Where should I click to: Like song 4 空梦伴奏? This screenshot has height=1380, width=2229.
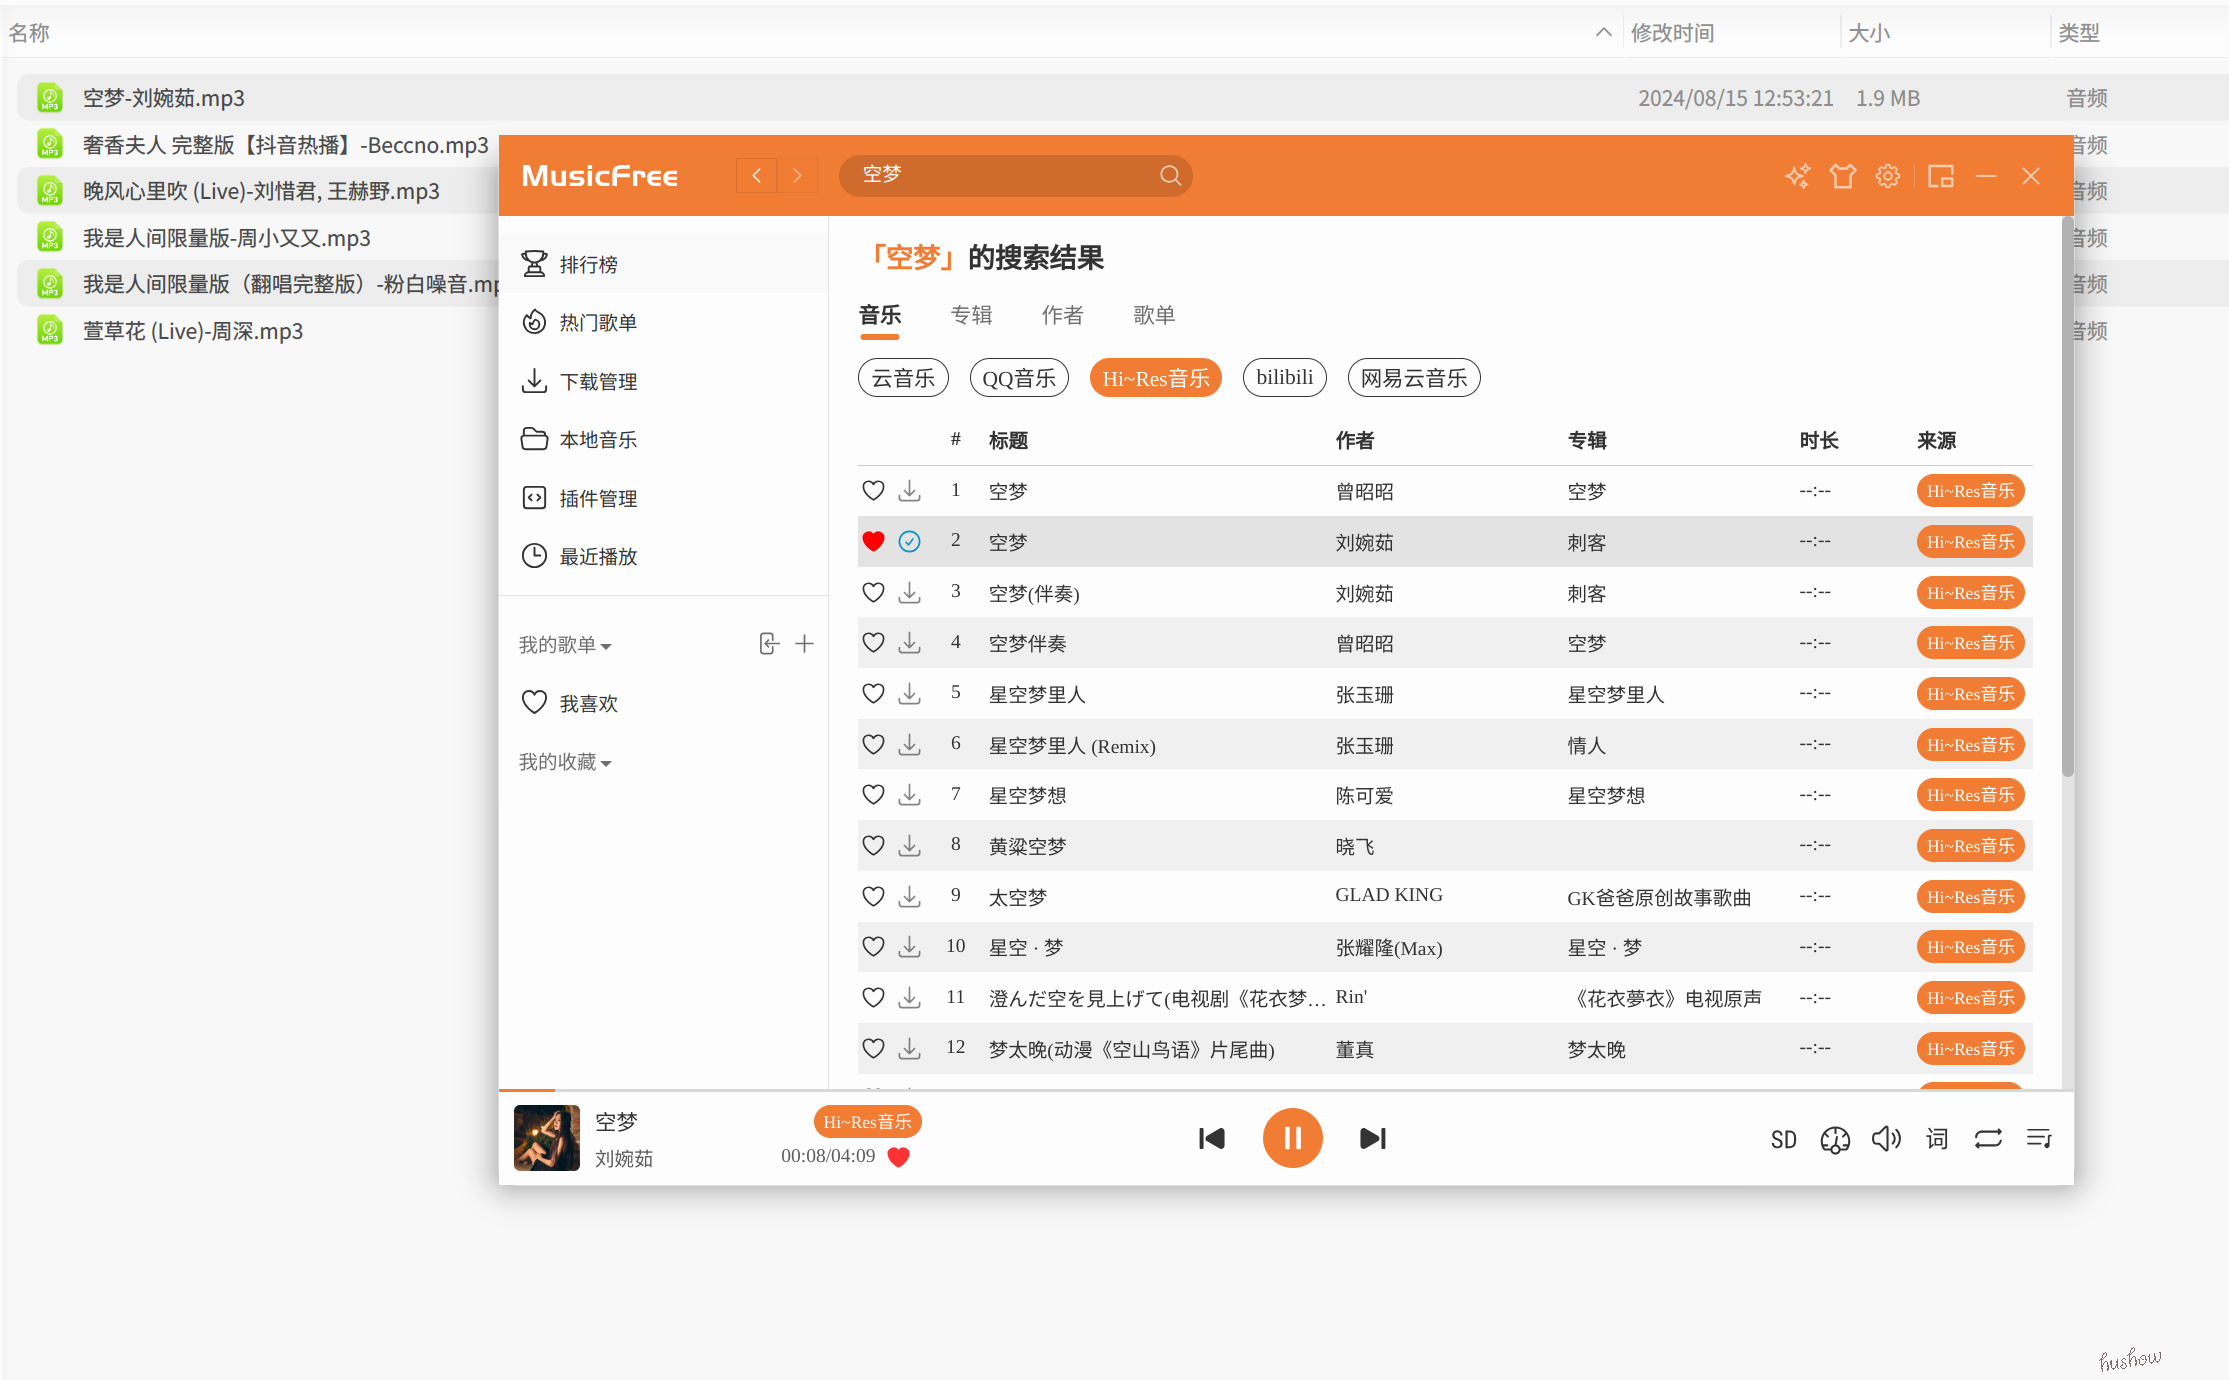(873, 643)
